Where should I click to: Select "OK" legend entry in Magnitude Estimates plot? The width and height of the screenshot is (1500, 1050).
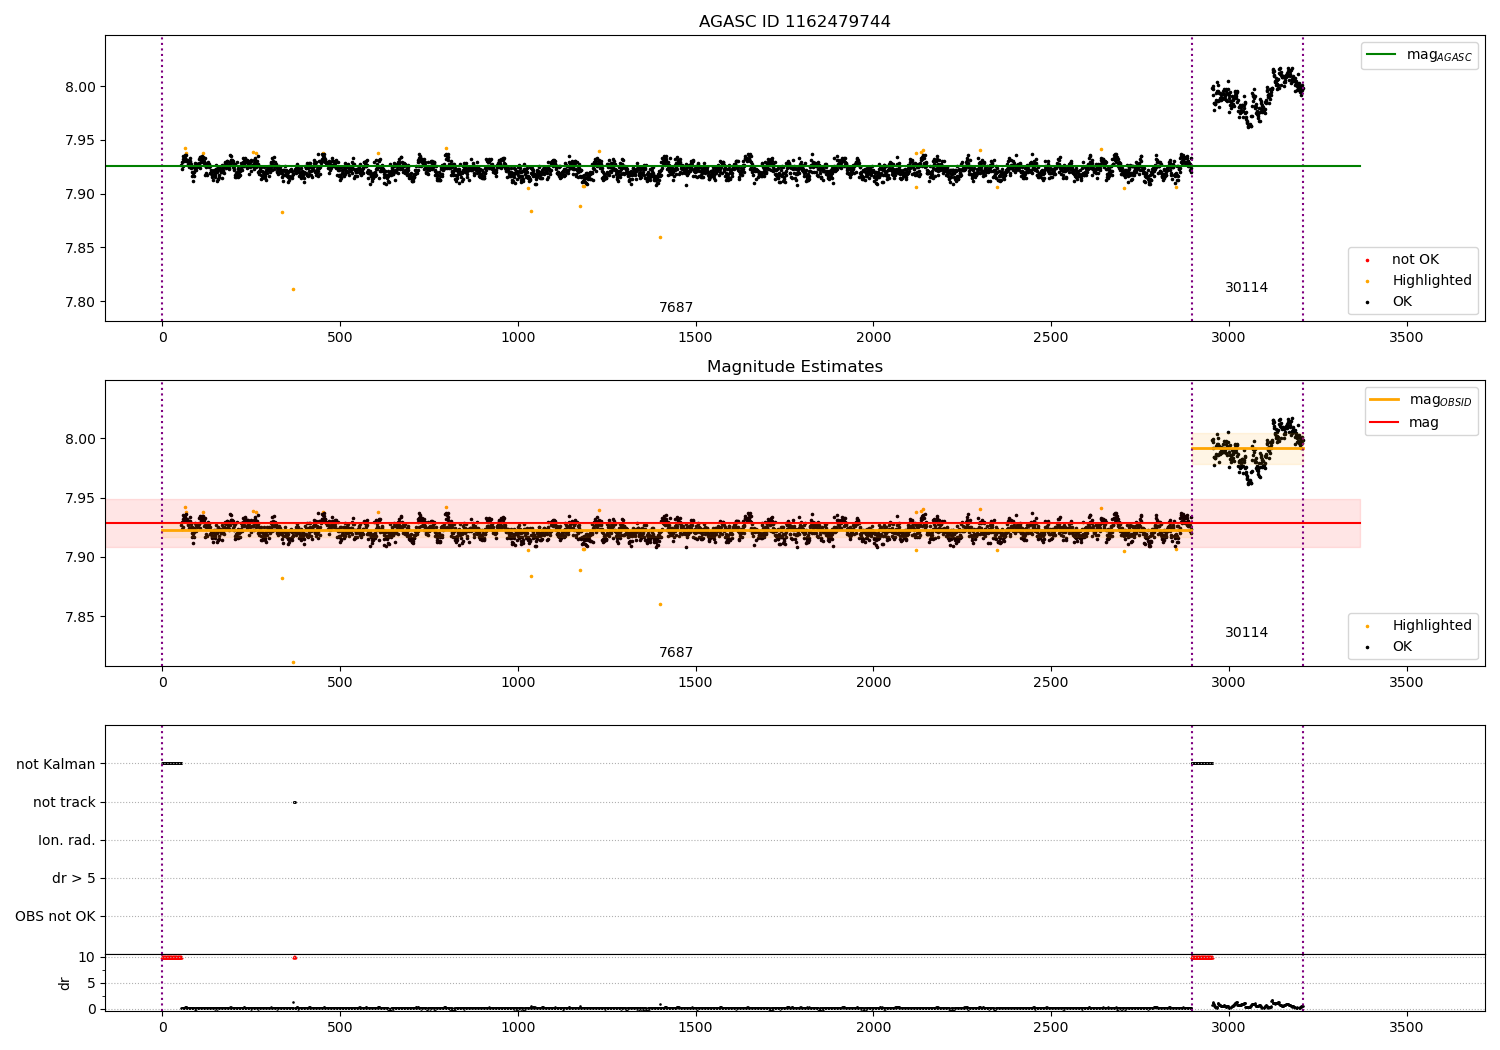pos(1402,647)
